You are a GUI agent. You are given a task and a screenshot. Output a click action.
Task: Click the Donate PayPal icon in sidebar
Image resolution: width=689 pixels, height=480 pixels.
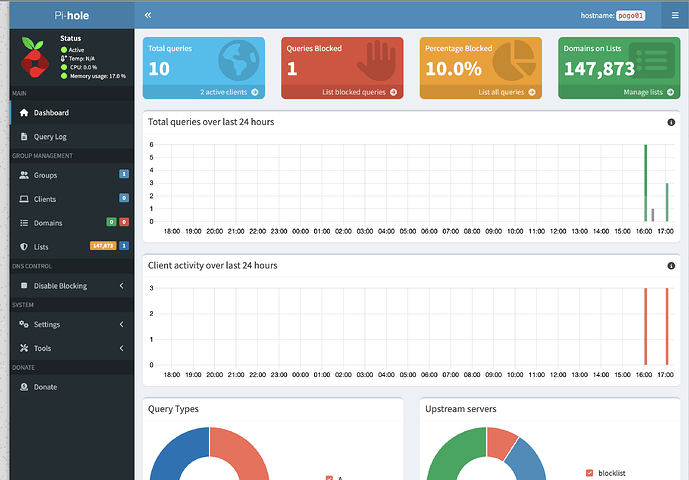(24, 387)
